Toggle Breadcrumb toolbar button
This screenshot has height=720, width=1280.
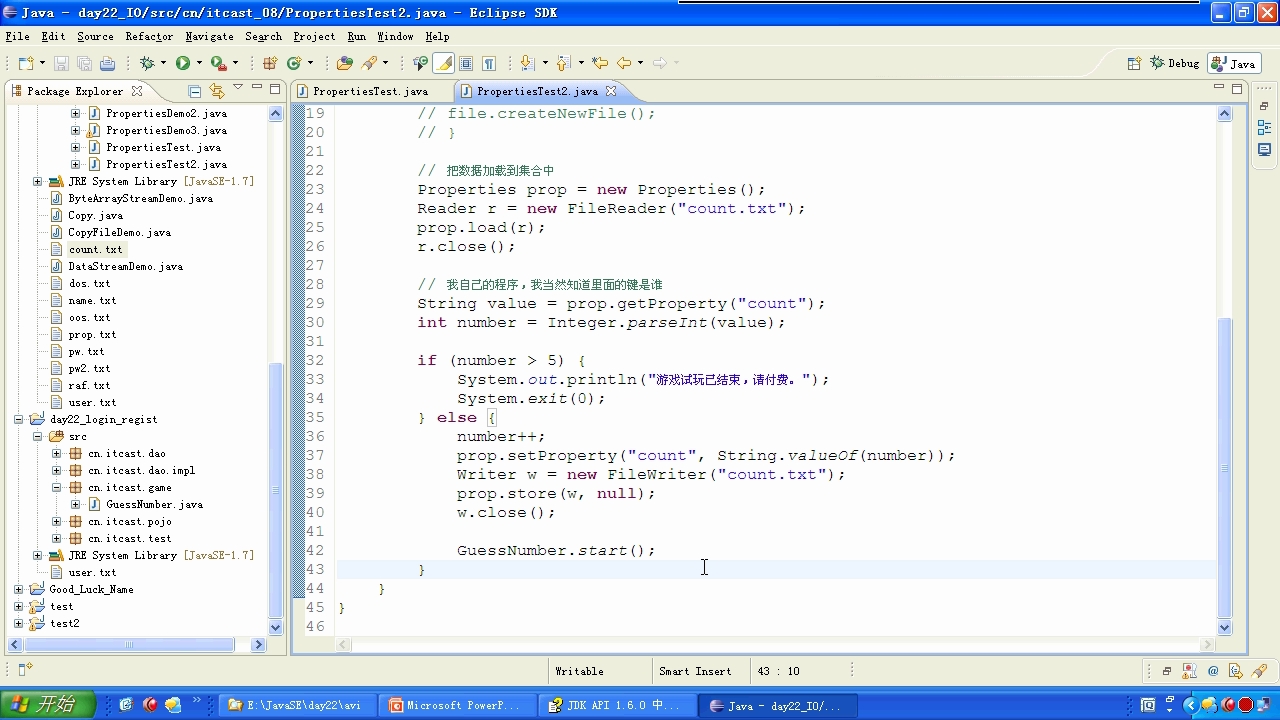point(421,63)
